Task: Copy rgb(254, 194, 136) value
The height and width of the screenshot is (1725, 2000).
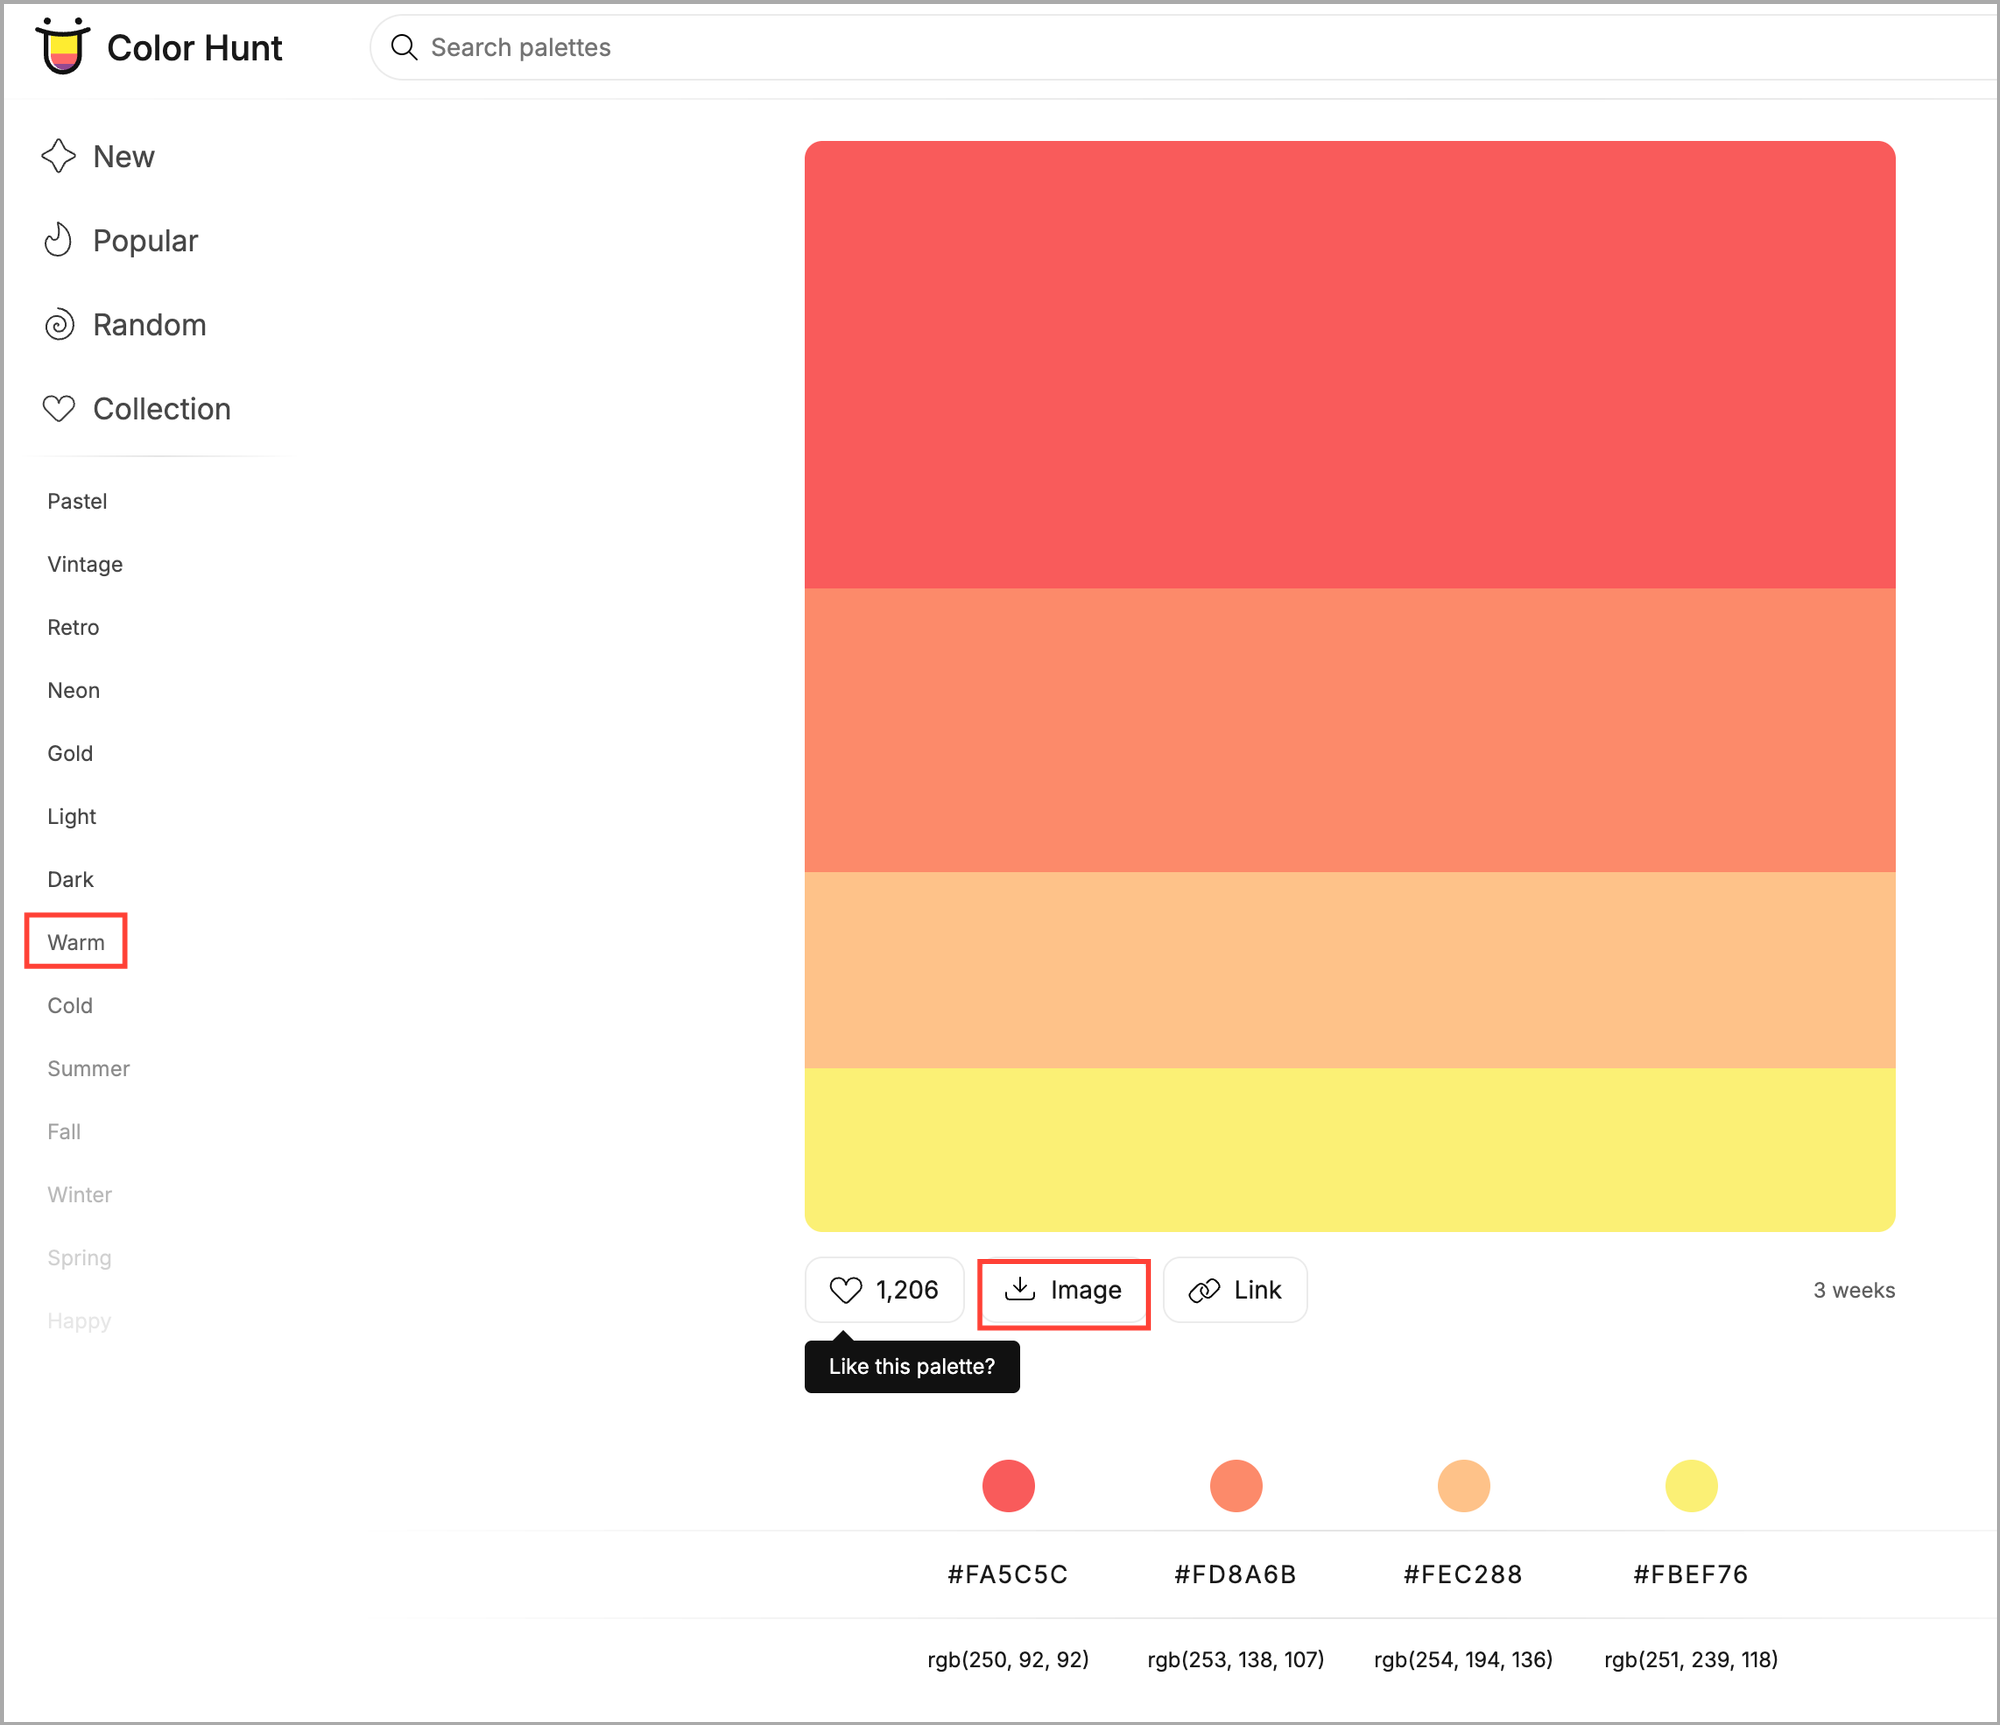Action: tap(1463, 1659)
